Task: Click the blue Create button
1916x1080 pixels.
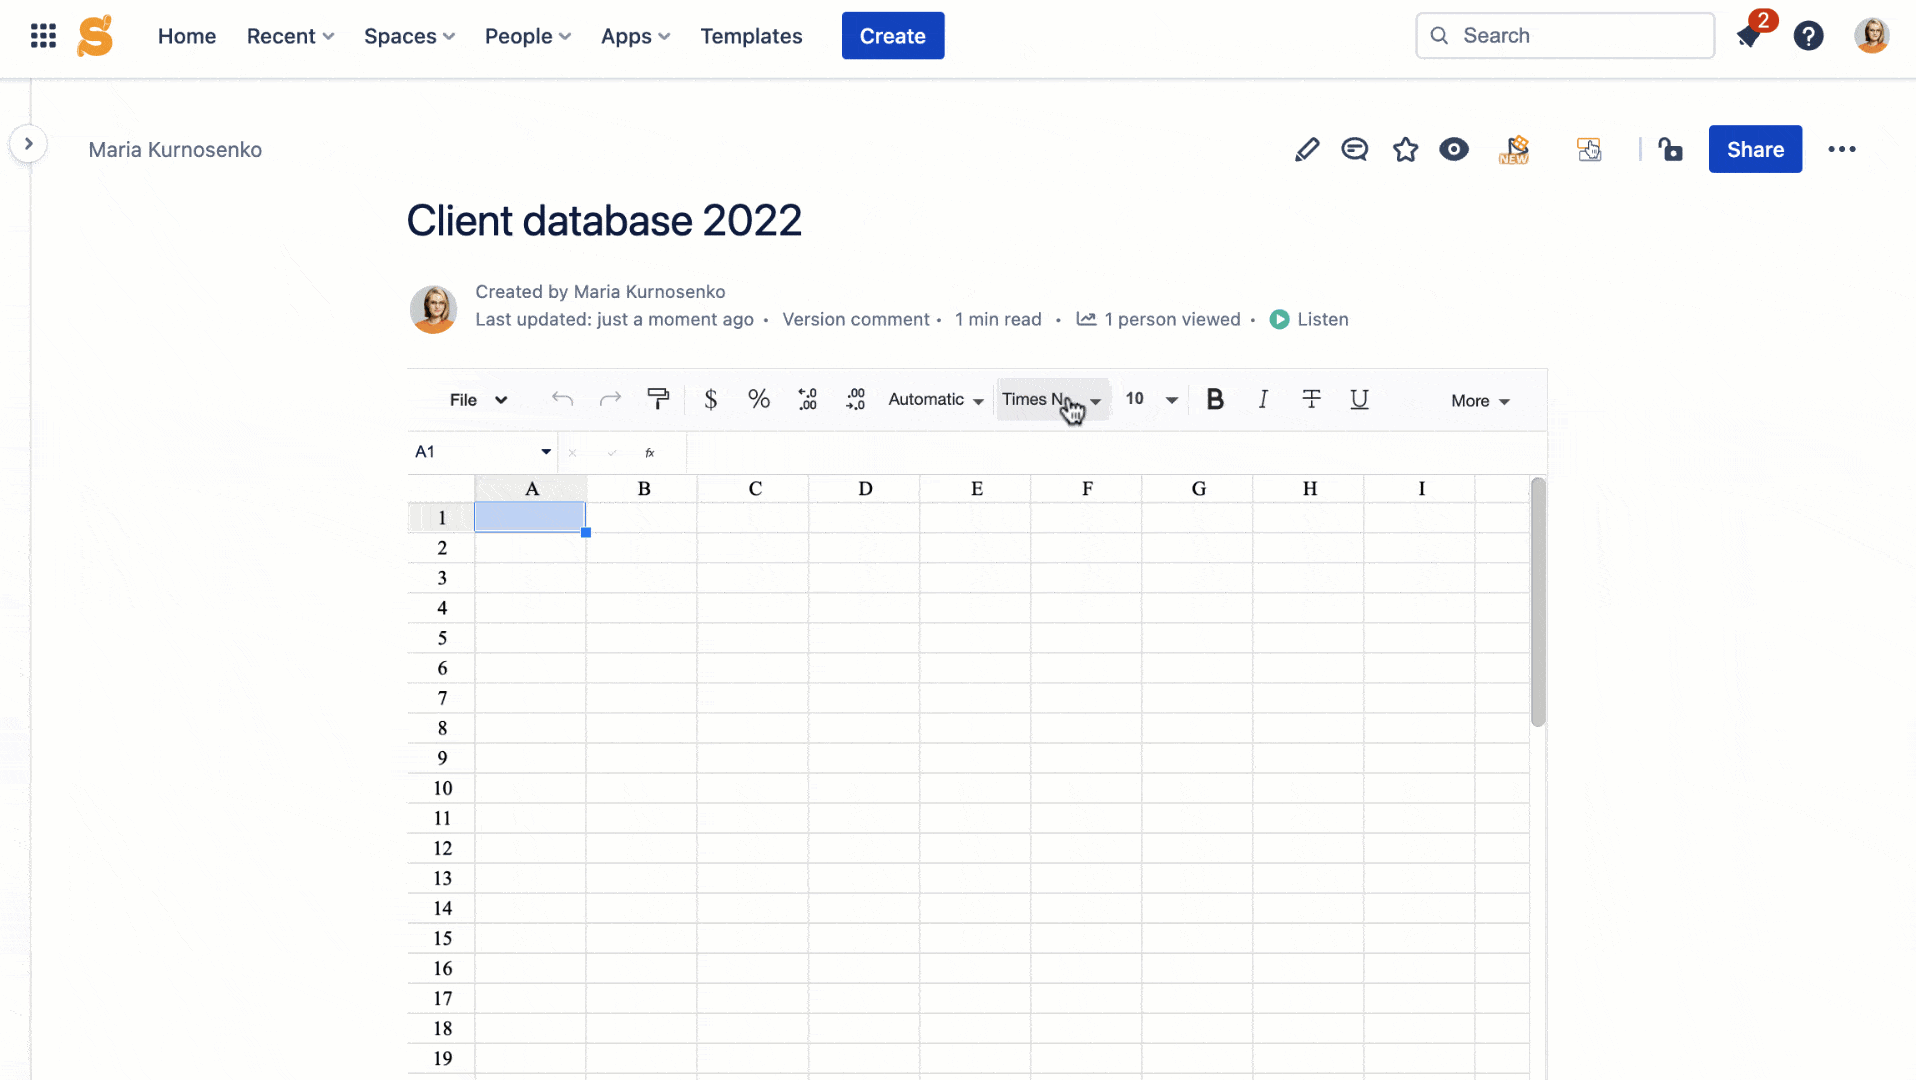Action: (893, 36)
